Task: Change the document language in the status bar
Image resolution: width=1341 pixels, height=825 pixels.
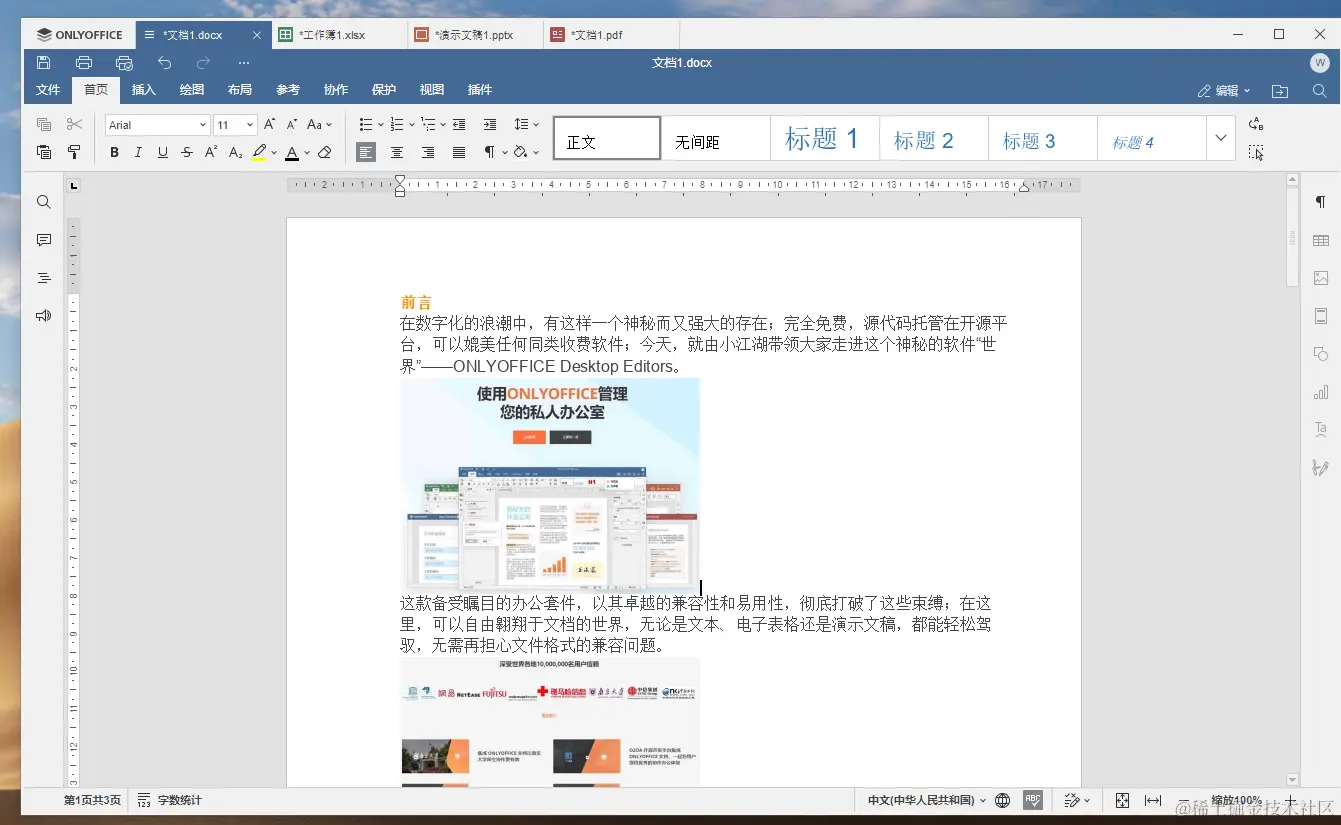Action: pos(927,800)
